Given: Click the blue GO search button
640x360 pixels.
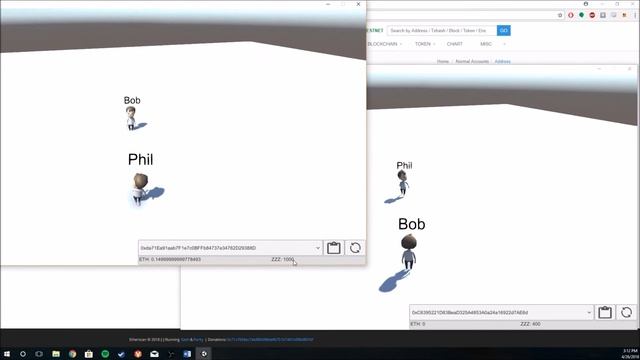Looking at the screenshot, I should (x=504, y=31).
